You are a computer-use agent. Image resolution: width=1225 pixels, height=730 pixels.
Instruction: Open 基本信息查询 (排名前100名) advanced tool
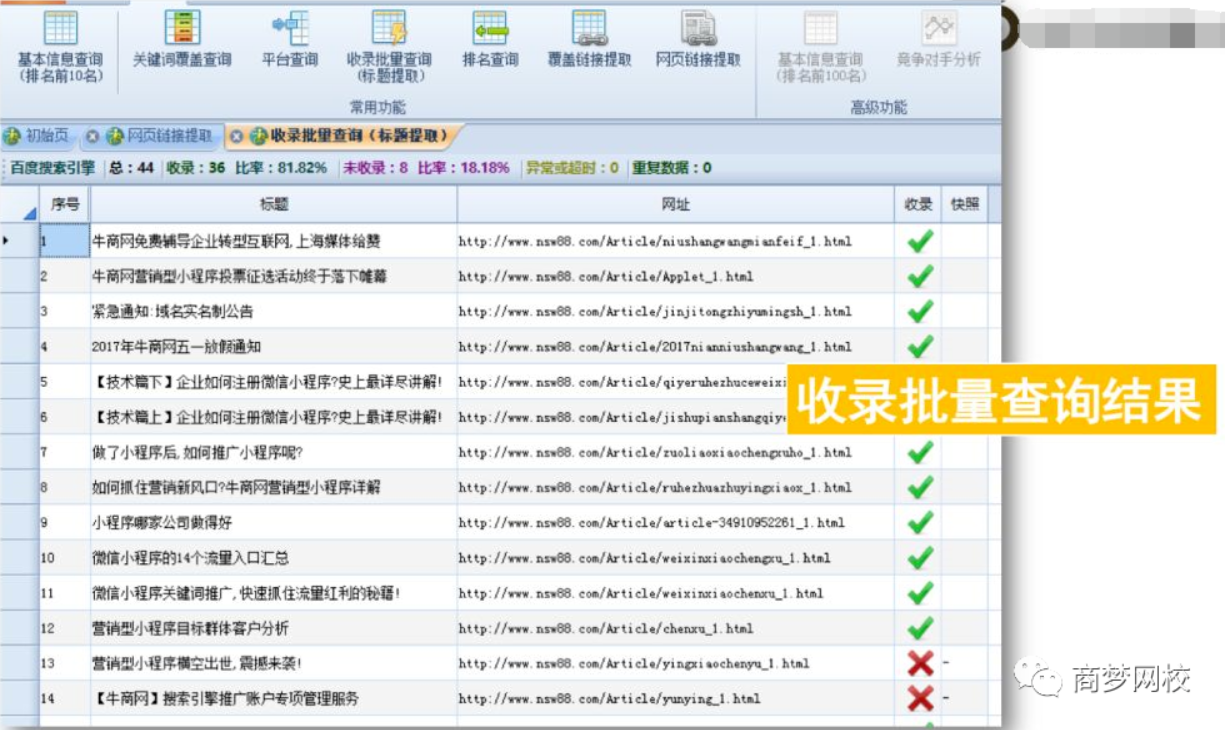point(821,46)
